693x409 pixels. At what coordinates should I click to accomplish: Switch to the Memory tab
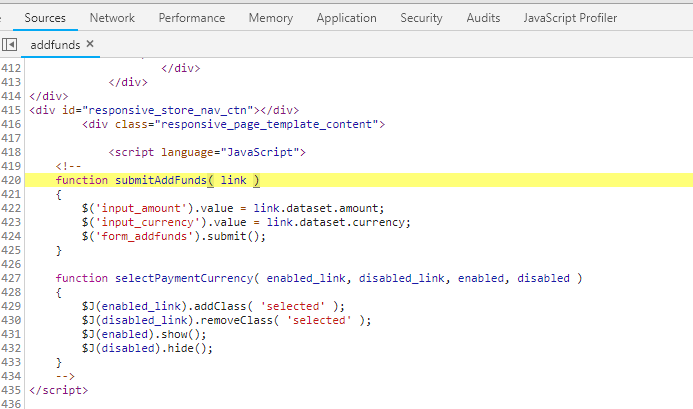270,18
